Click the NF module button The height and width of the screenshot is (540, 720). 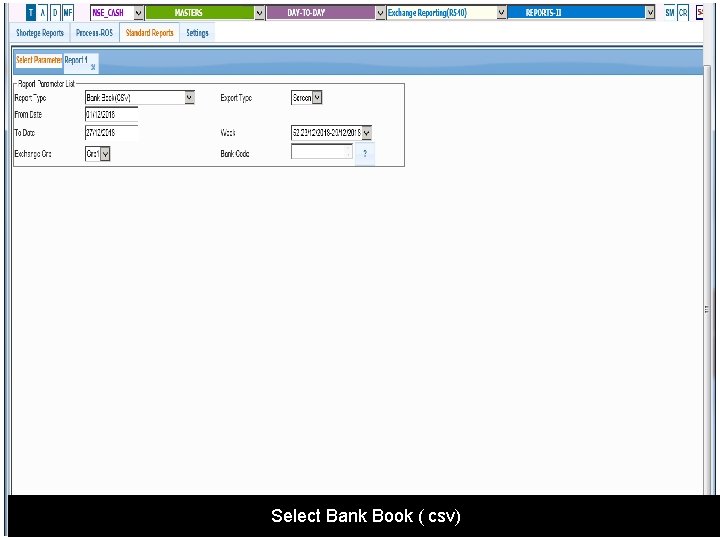pyautogui.click(x=68, y=13)
